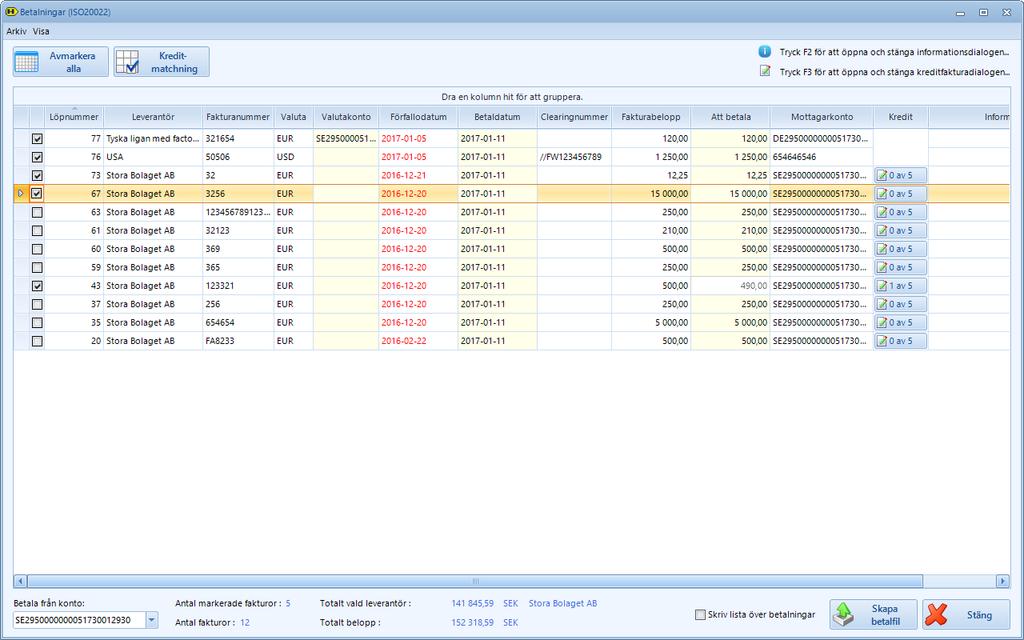The width and height of the screenshot is (1024, 640).
Task: Click Mottagarkonto column header
Action: pos(822,117)
